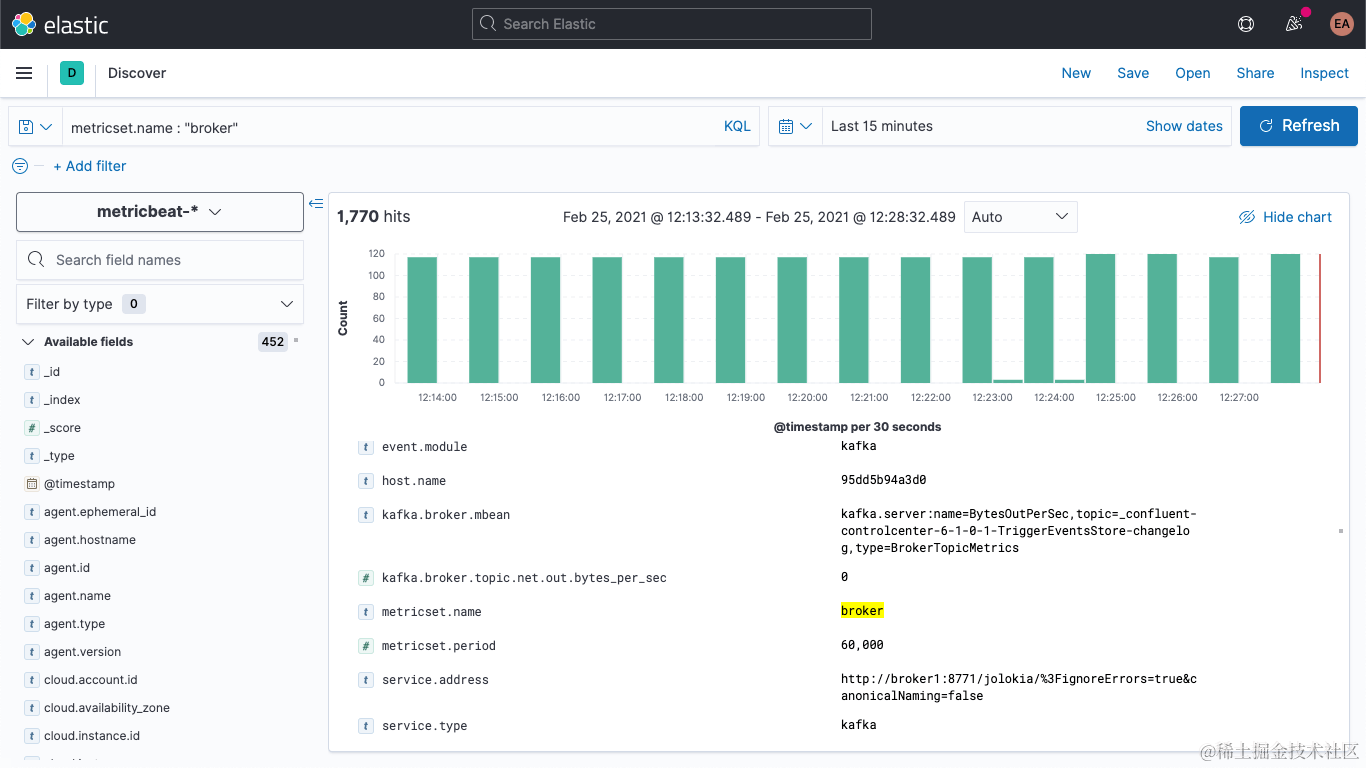Screen dimensions: 1366x768
Task: Click the agent.hostname field type icon
Action: tap(32, 540)
